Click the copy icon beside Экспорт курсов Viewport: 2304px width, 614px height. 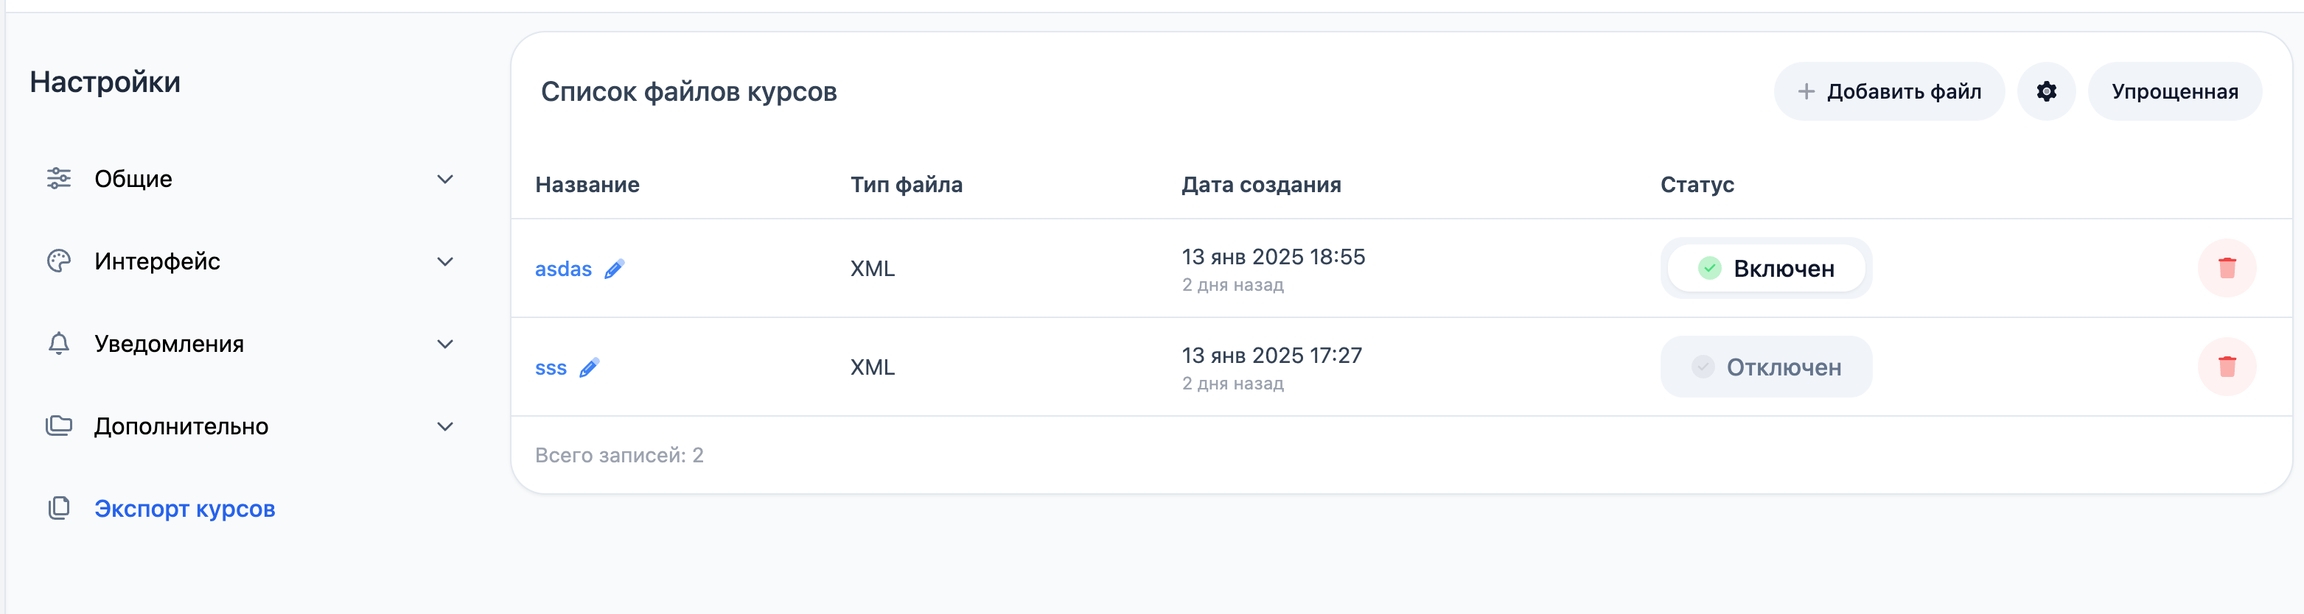coord(59,508)
